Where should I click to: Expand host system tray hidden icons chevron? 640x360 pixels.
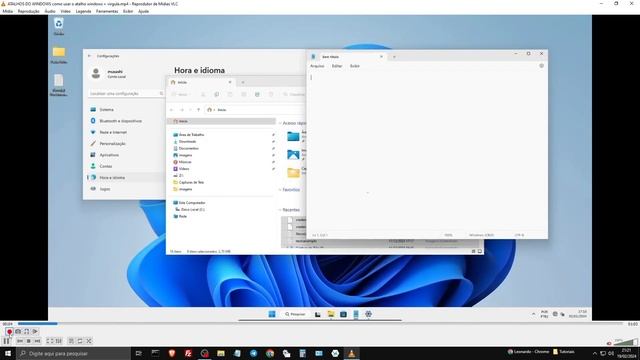pos(594,353)
